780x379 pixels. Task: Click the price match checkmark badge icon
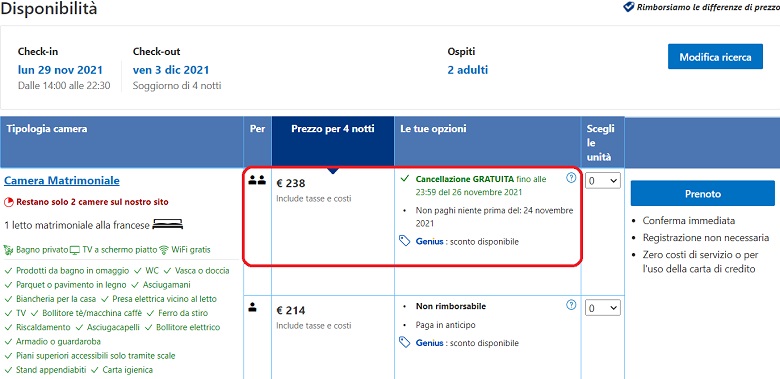click(628, 7)
